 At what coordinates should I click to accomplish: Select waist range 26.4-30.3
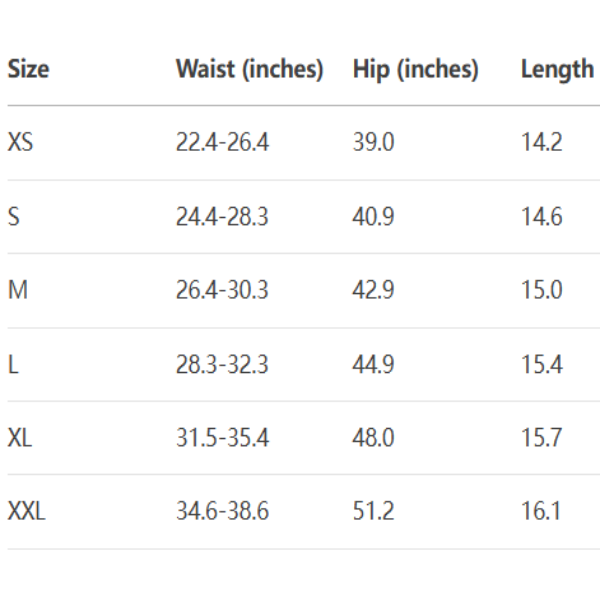tap(222, 290)
